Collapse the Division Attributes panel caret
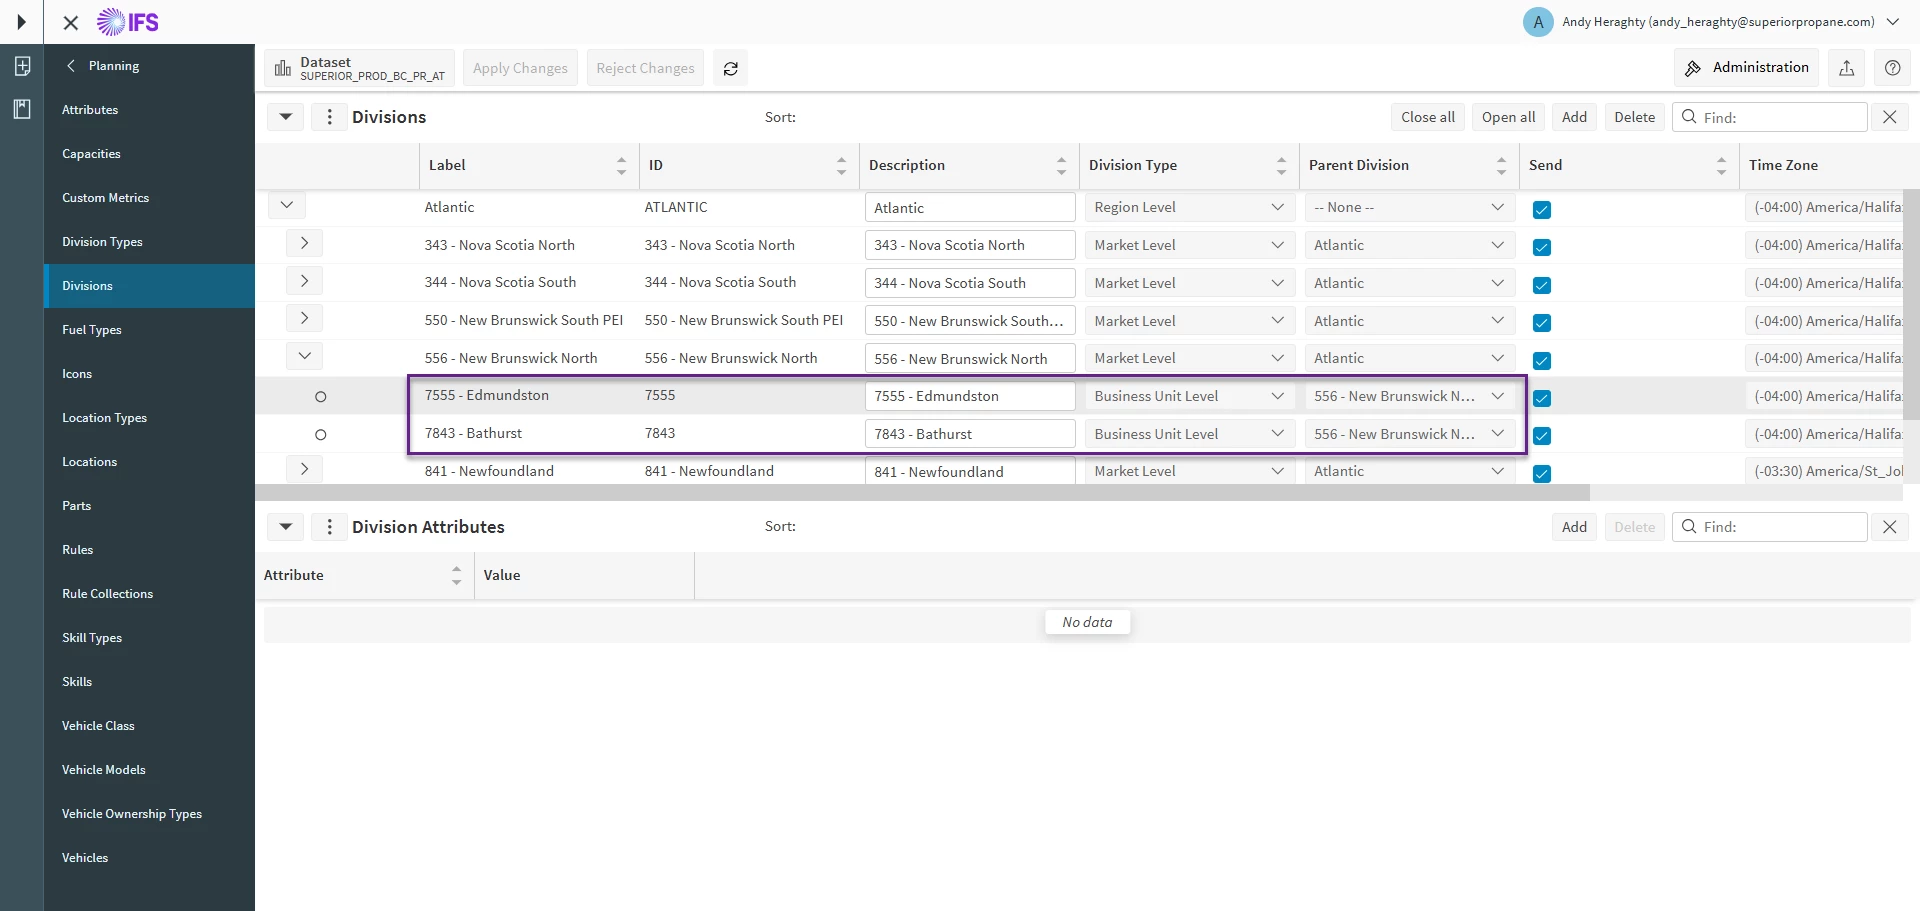This screenshot has height=911, width=1920. click(x=285, y=527)
